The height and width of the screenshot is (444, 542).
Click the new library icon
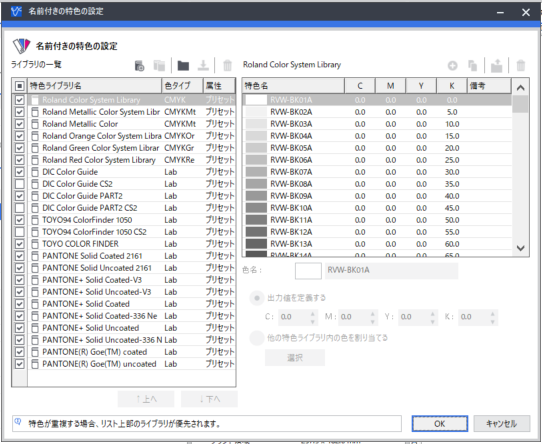(x=139, y=65)
